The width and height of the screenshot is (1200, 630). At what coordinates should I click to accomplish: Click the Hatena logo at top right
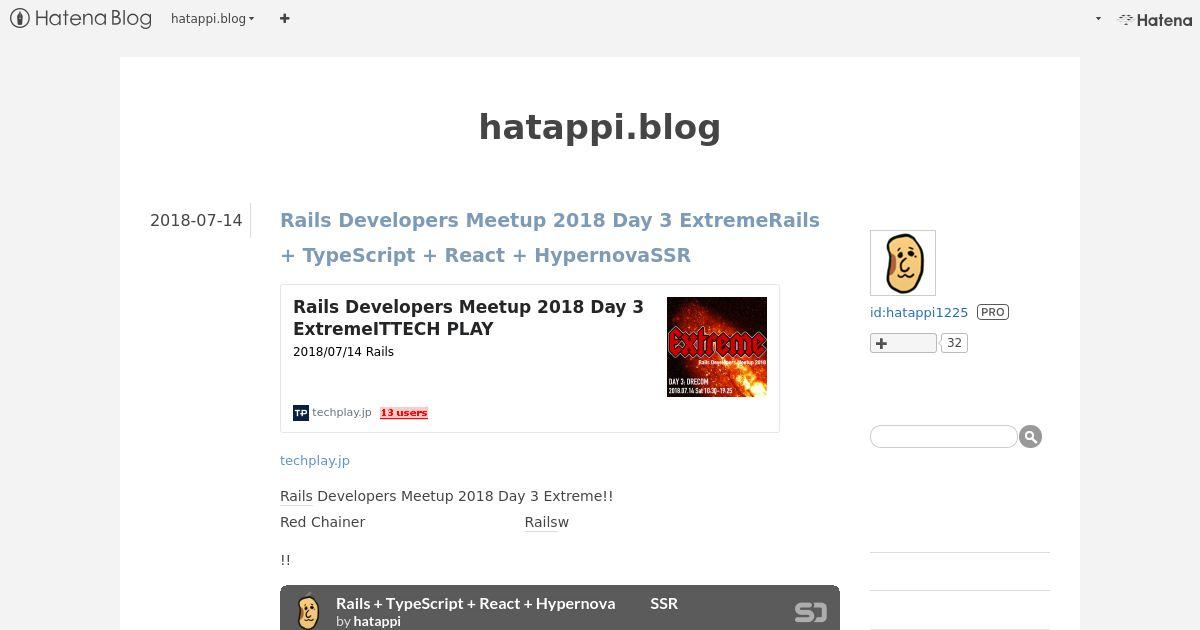[x=1155, y=19]
